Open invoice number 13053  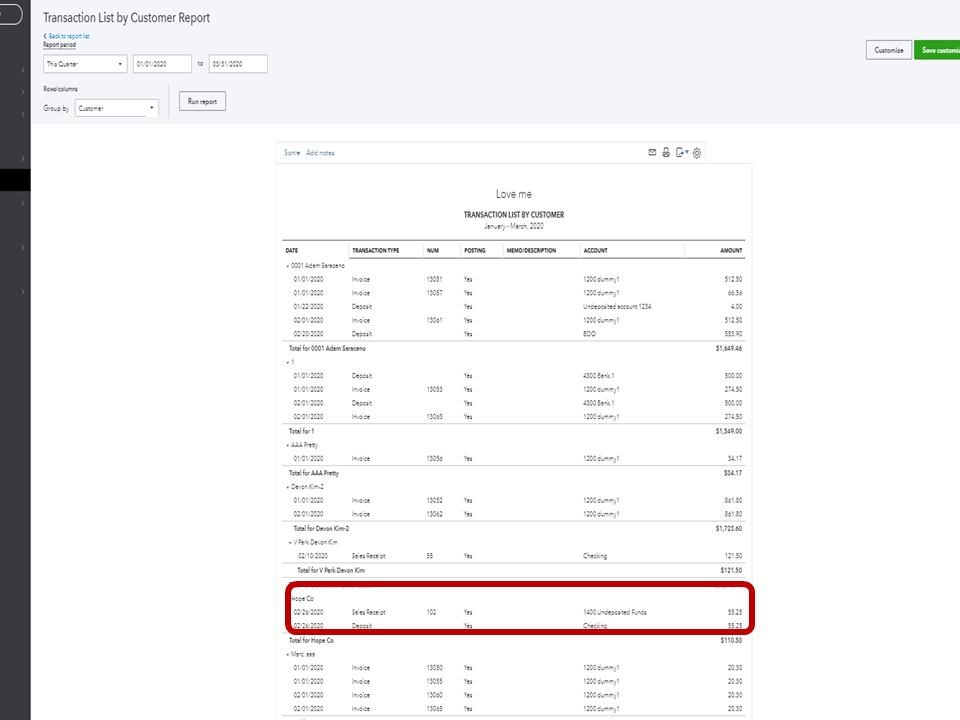(x=435, y=389)
